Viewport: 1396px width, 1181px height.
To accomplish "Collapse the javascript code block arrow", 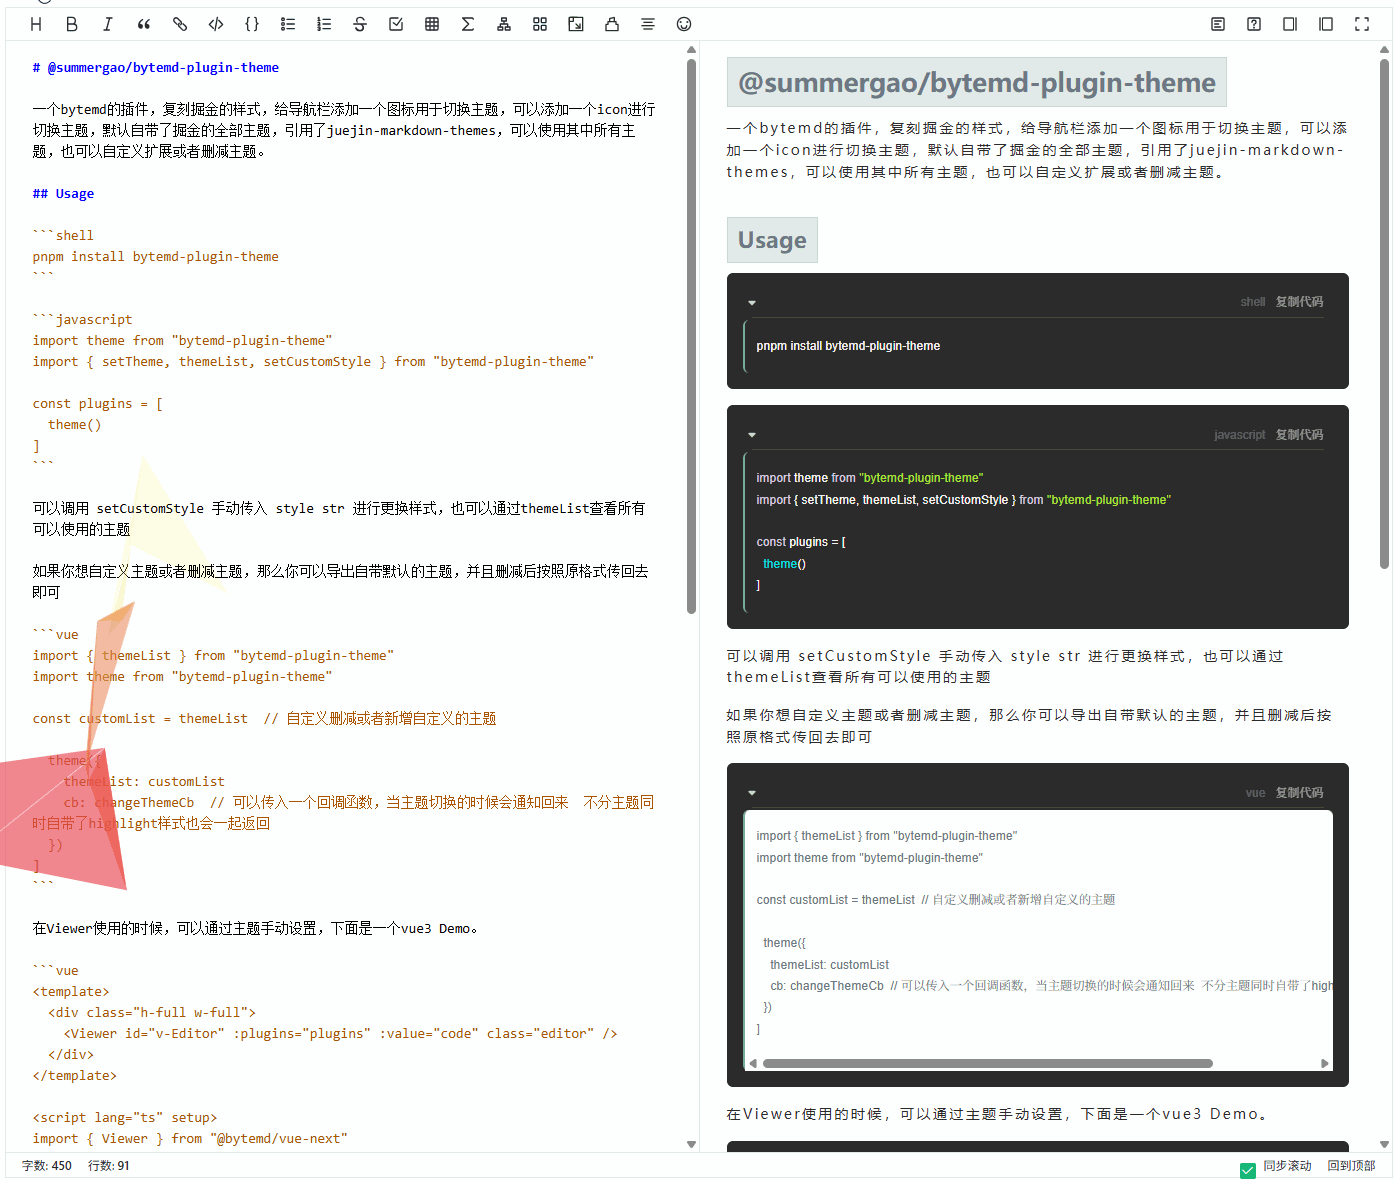I will [x=752, y=435].
